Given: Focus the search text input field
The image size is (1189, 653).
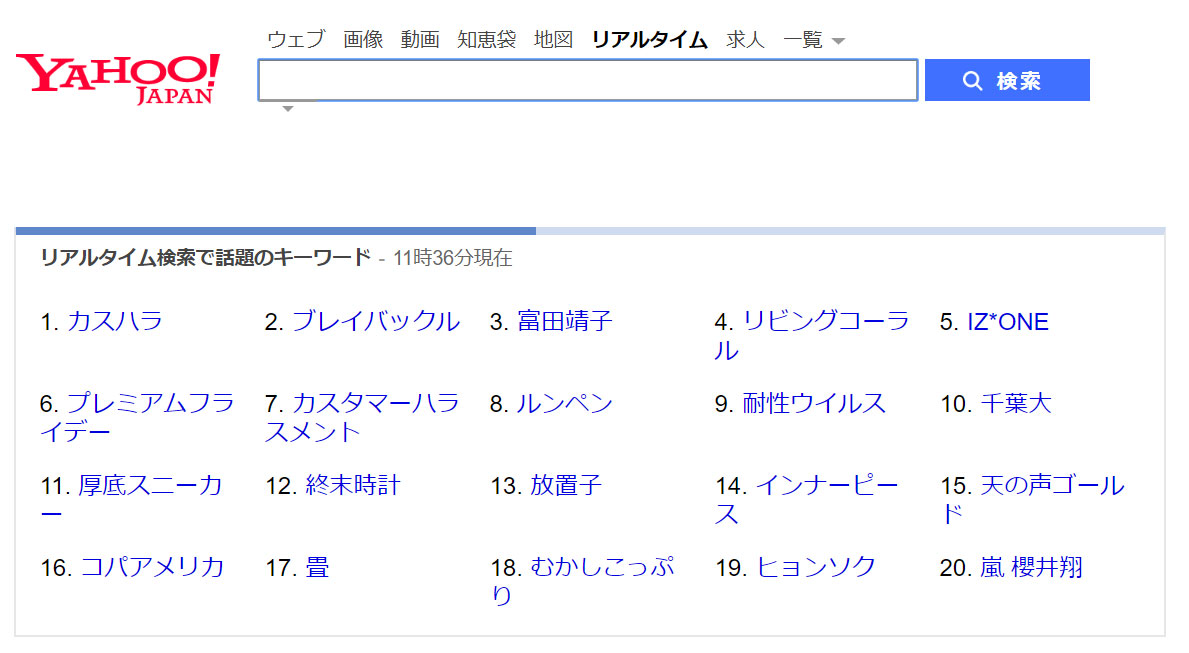Looking at the screenshot, I should coord(588,80).
